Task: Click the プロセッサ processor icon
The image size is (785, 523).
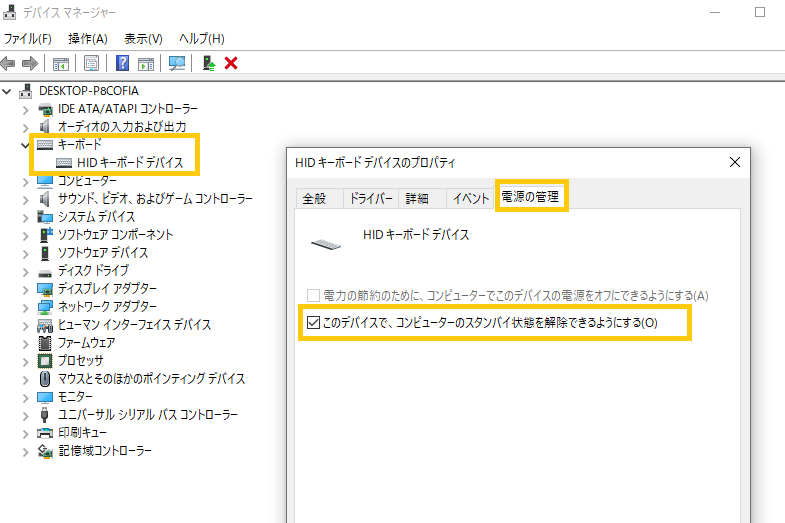Action: point(45,361)
